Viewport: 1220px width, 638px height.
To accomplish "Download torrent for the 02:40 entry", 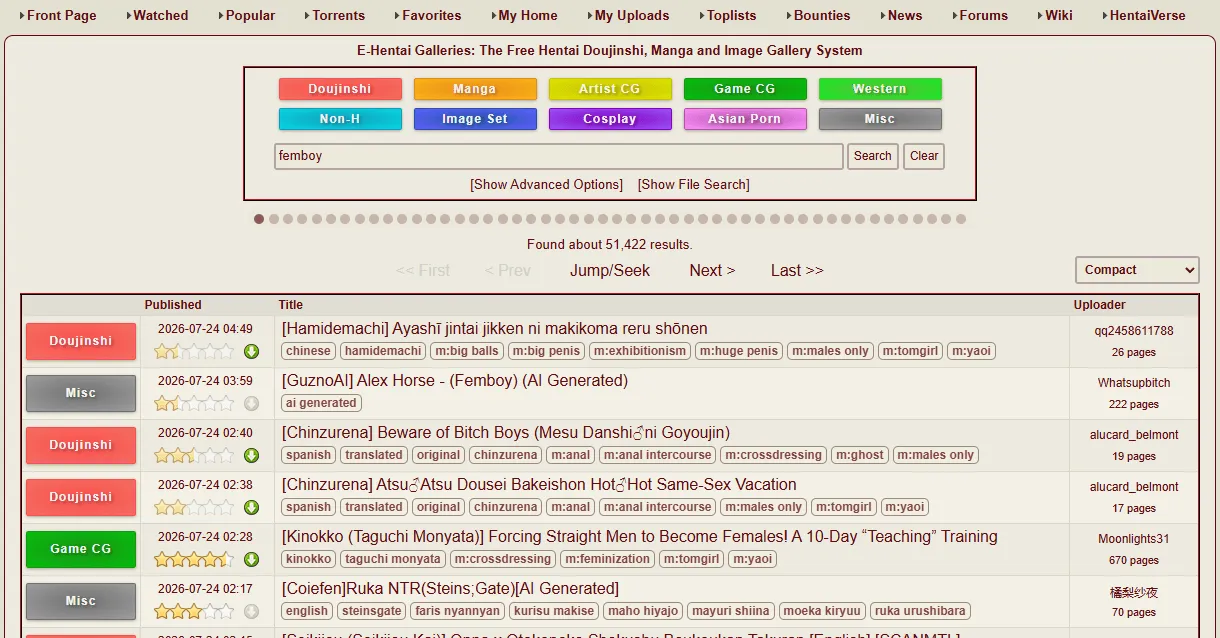I will click(x=251, y=455).
